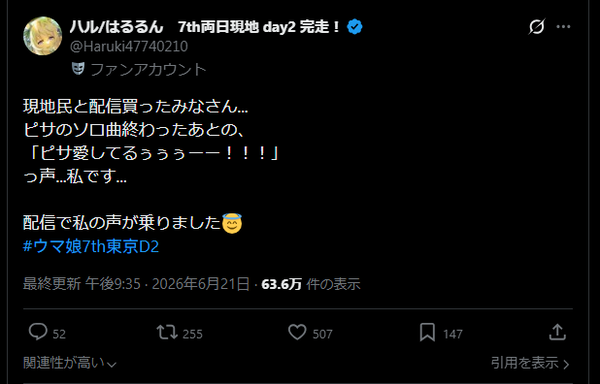Click the display name ハル/はるるん
This screenshot has height=384, width=600.
point(117,27)
